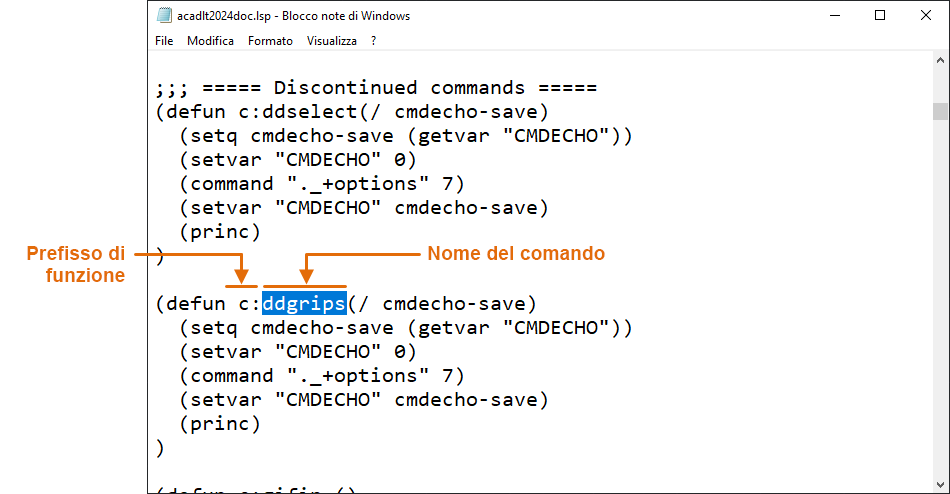This screenshot has height=494, width=950.
Task: Click the Notepad icon in title bar
Action: [x=164, y=15]
